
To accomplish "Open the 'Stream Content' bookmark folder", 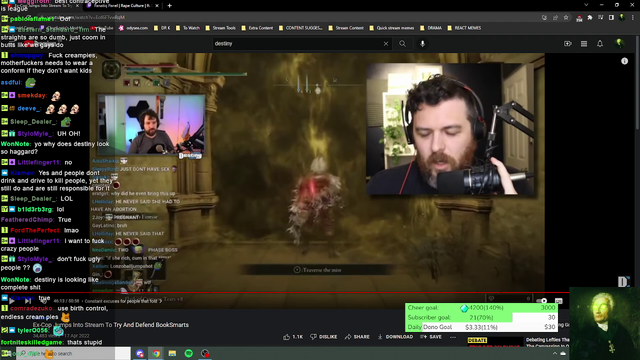I will point(346,28).
